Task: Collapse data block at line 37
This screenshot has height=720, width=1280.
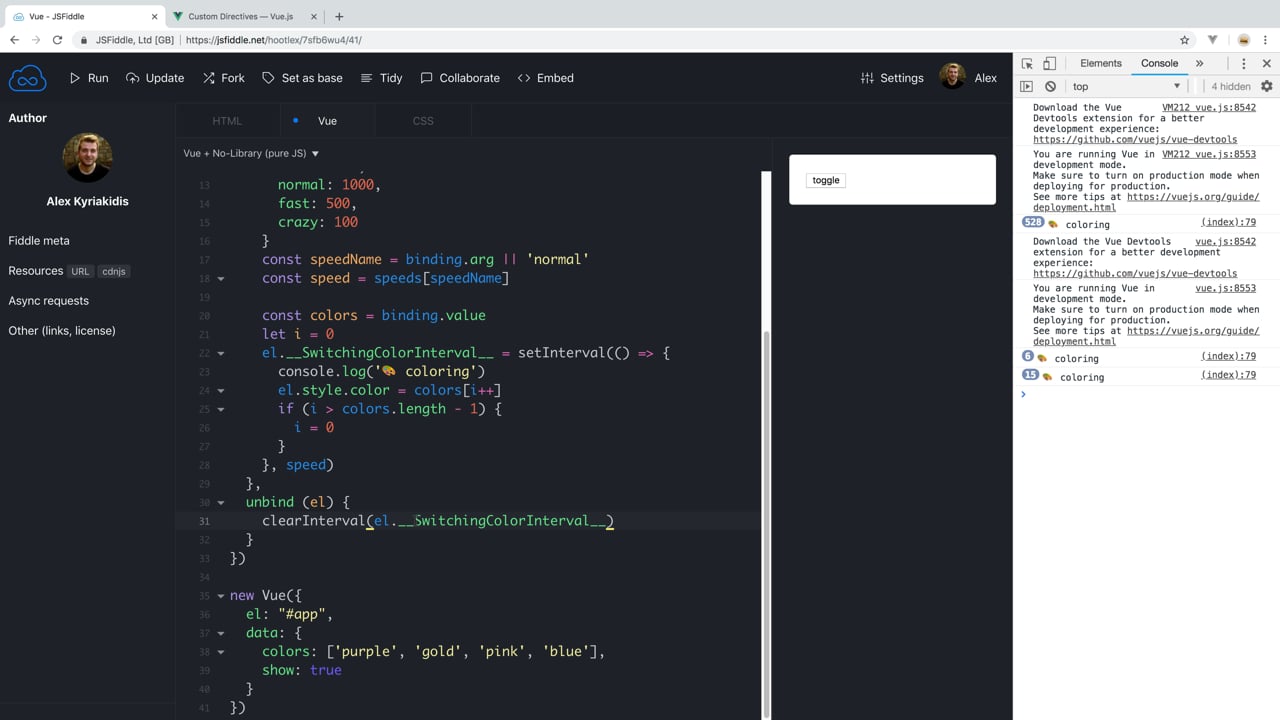Action: pyautogui.click(x=221, y=634)
